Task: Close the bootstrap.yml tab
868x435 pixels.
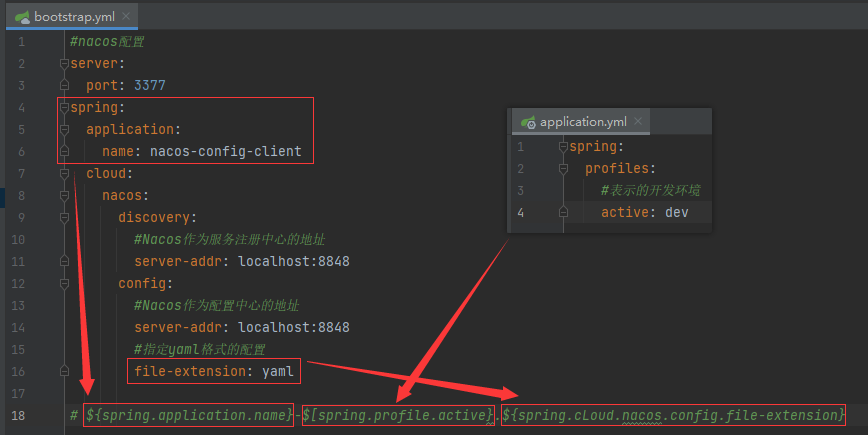Action: [x=126, y=16]
